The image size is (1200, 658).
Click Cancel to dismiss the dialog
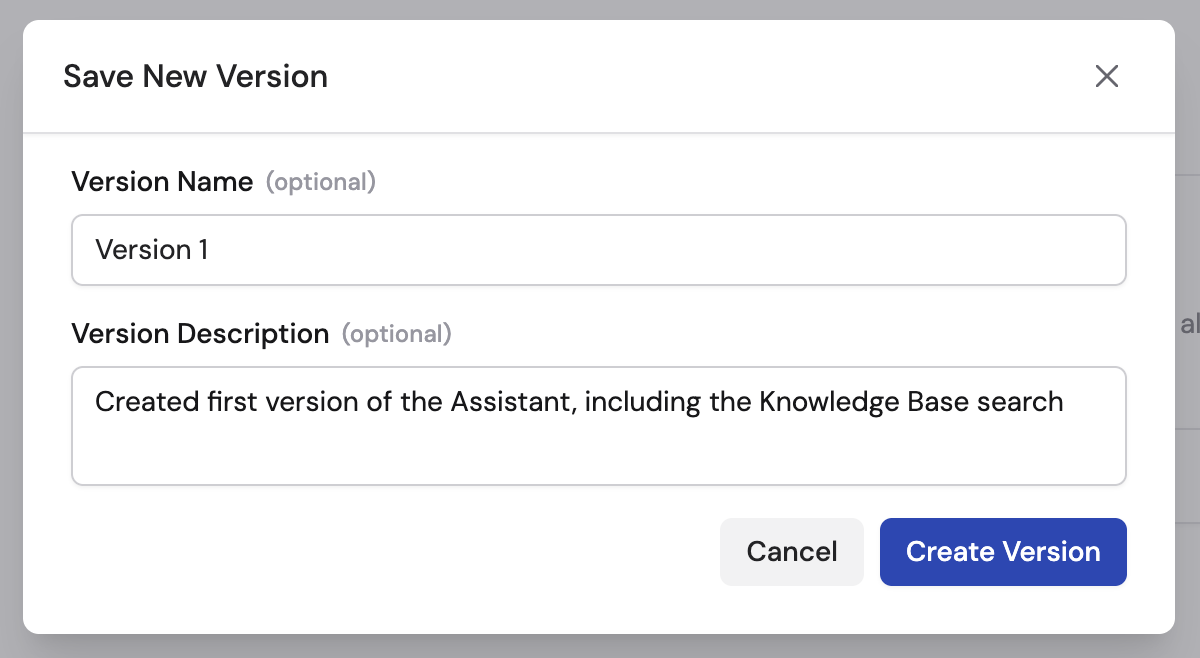(x=791, y=551)
